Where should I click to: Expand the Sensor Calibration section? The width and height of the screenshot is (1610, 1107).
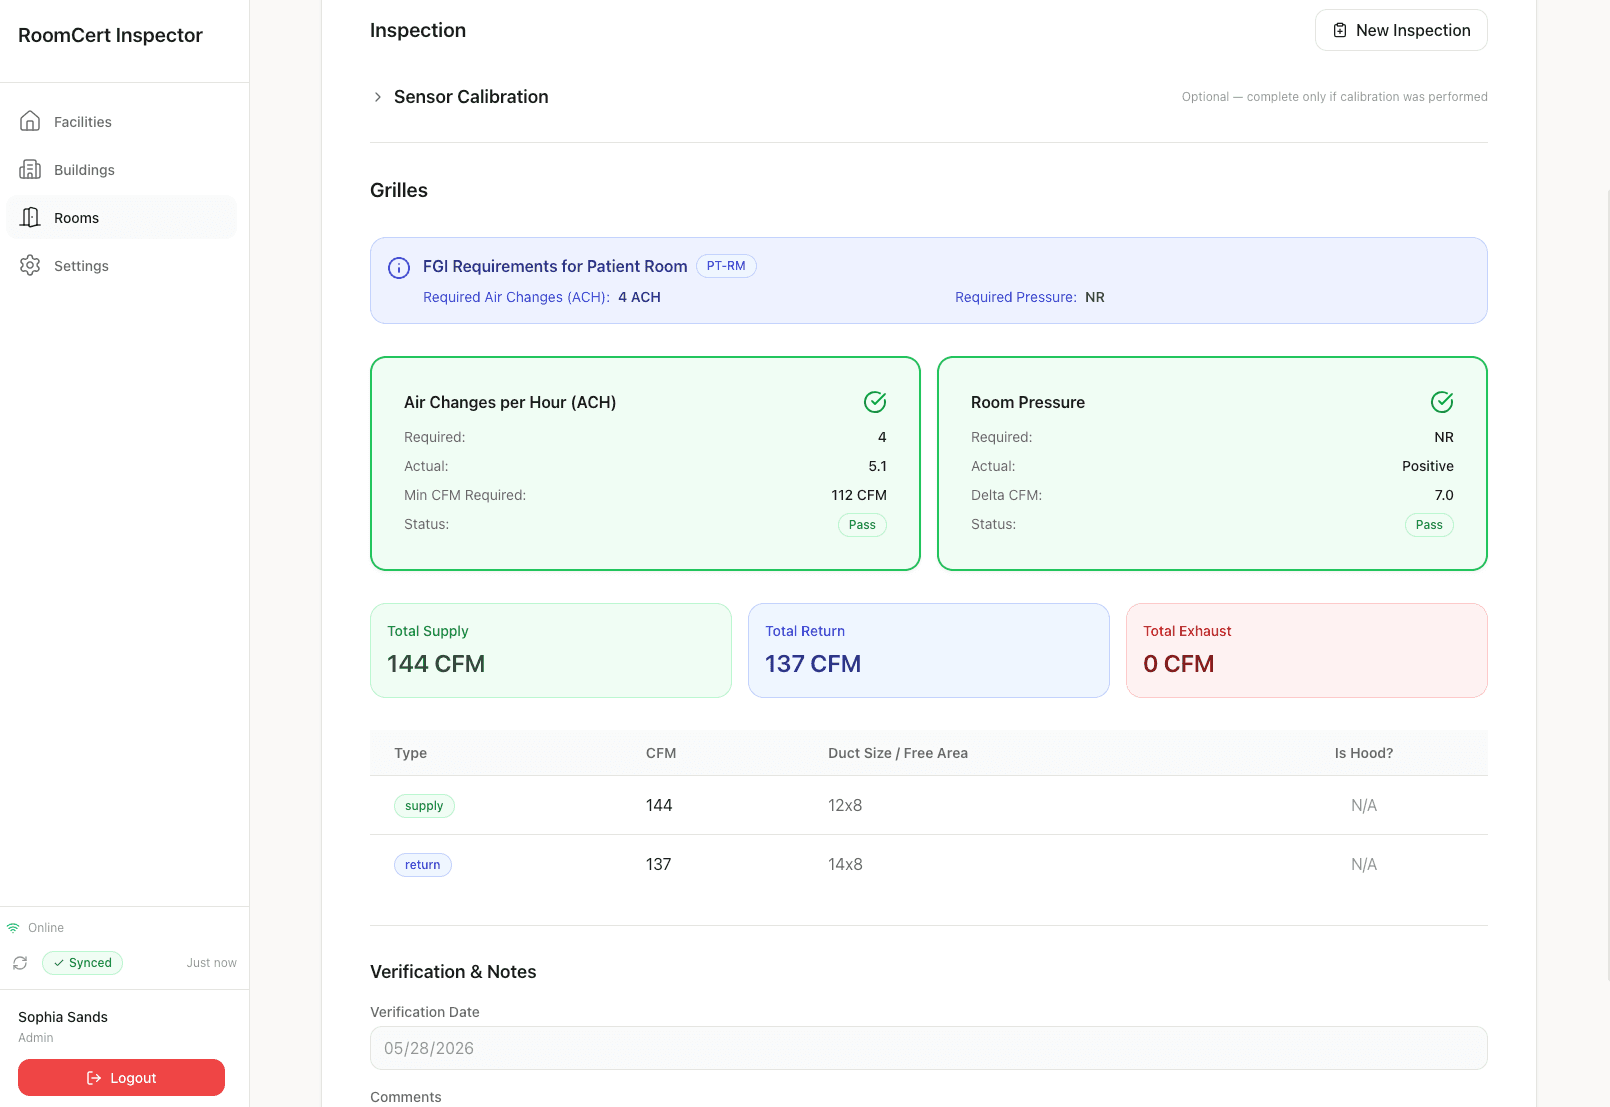click(x=377, y=97)
